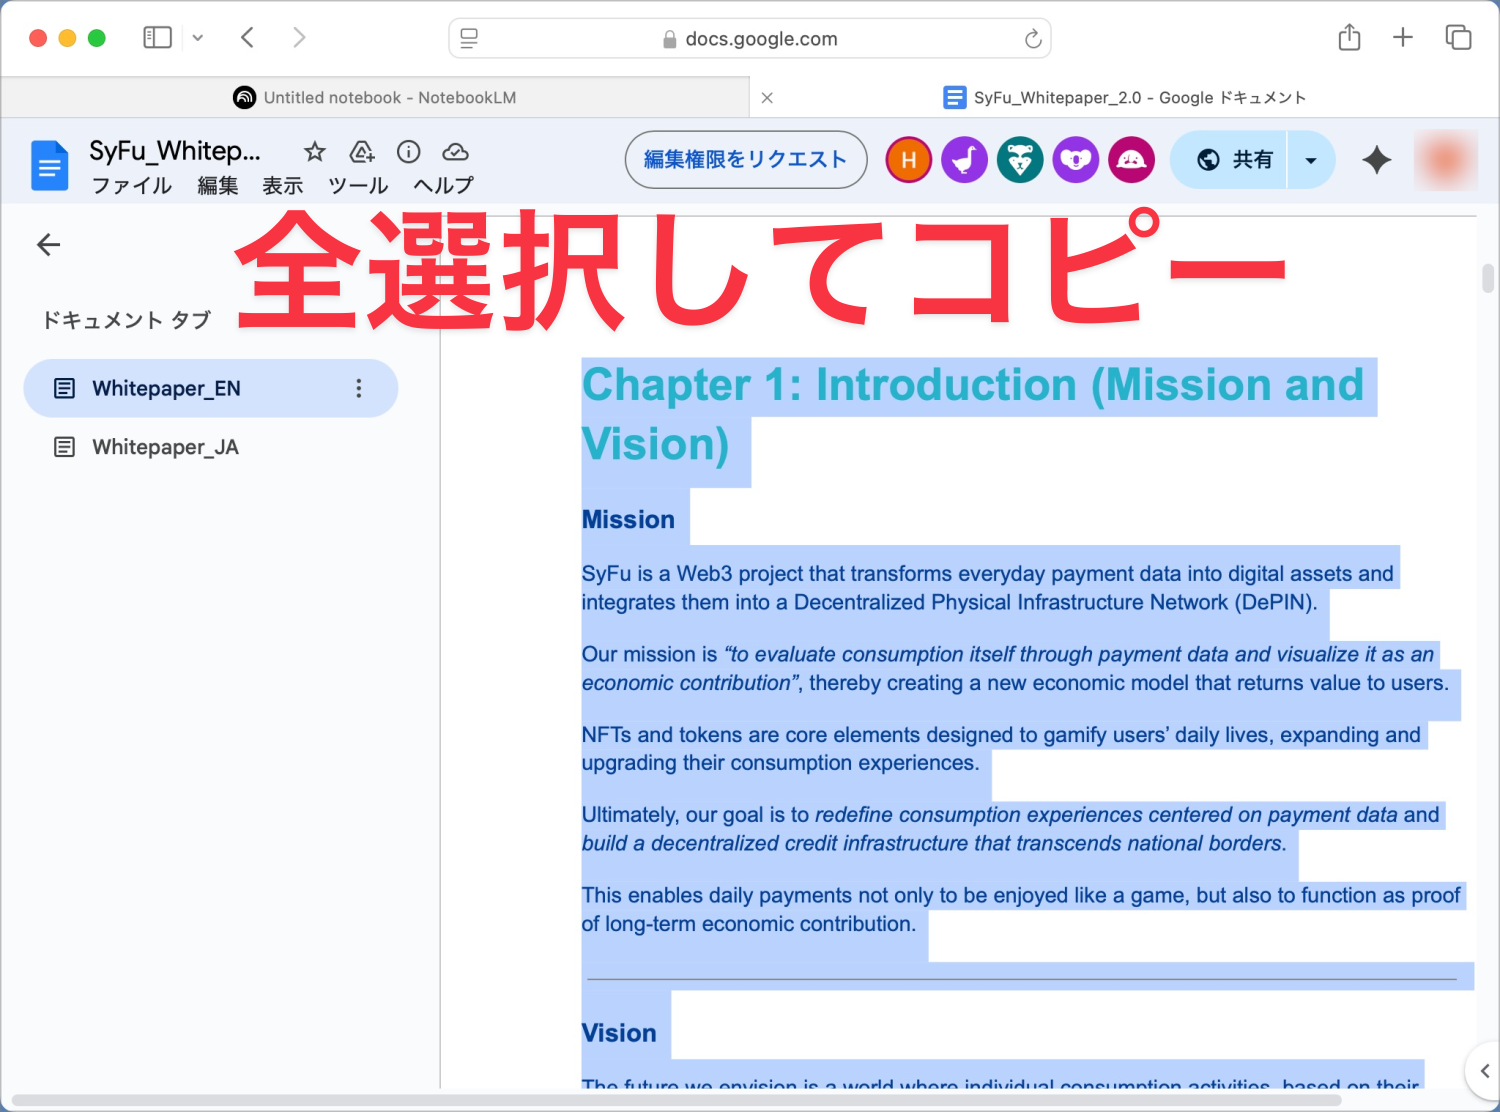Screen dimensions: 1500x1112
Task: Toggle the Safari sidebar
Action: pos(158,38)
